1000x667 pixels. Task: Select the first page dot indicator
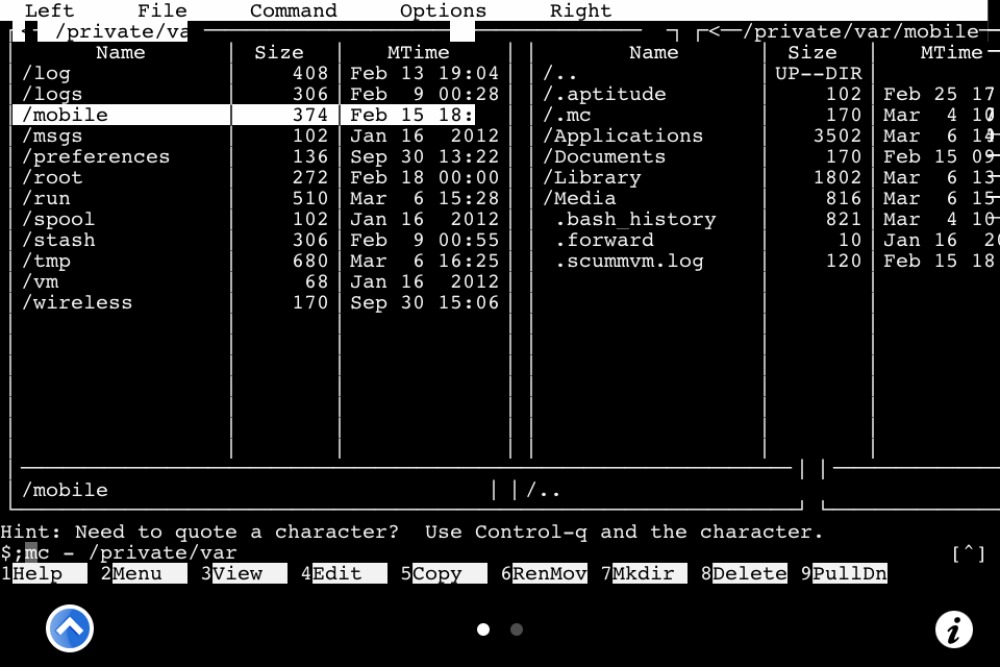click(x=483, y=630)
